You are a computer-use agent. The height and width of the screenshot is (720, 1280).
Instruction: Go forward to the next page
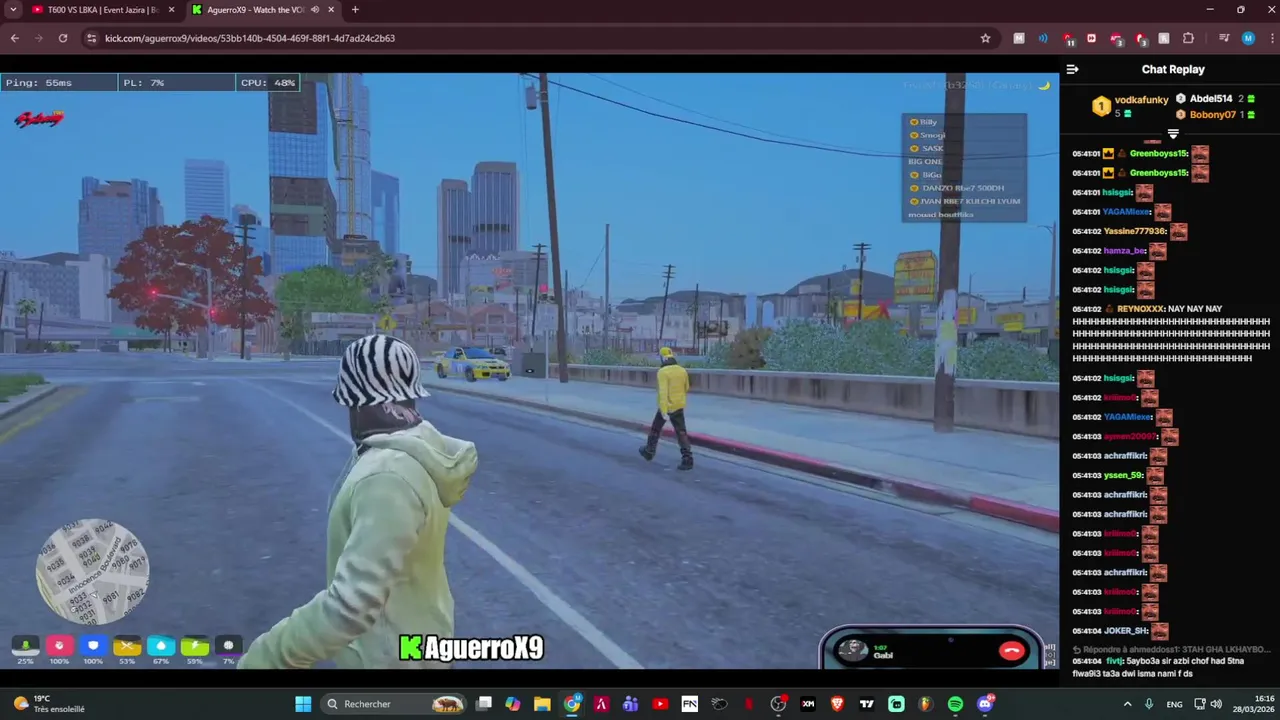click(x=39, y=38)
